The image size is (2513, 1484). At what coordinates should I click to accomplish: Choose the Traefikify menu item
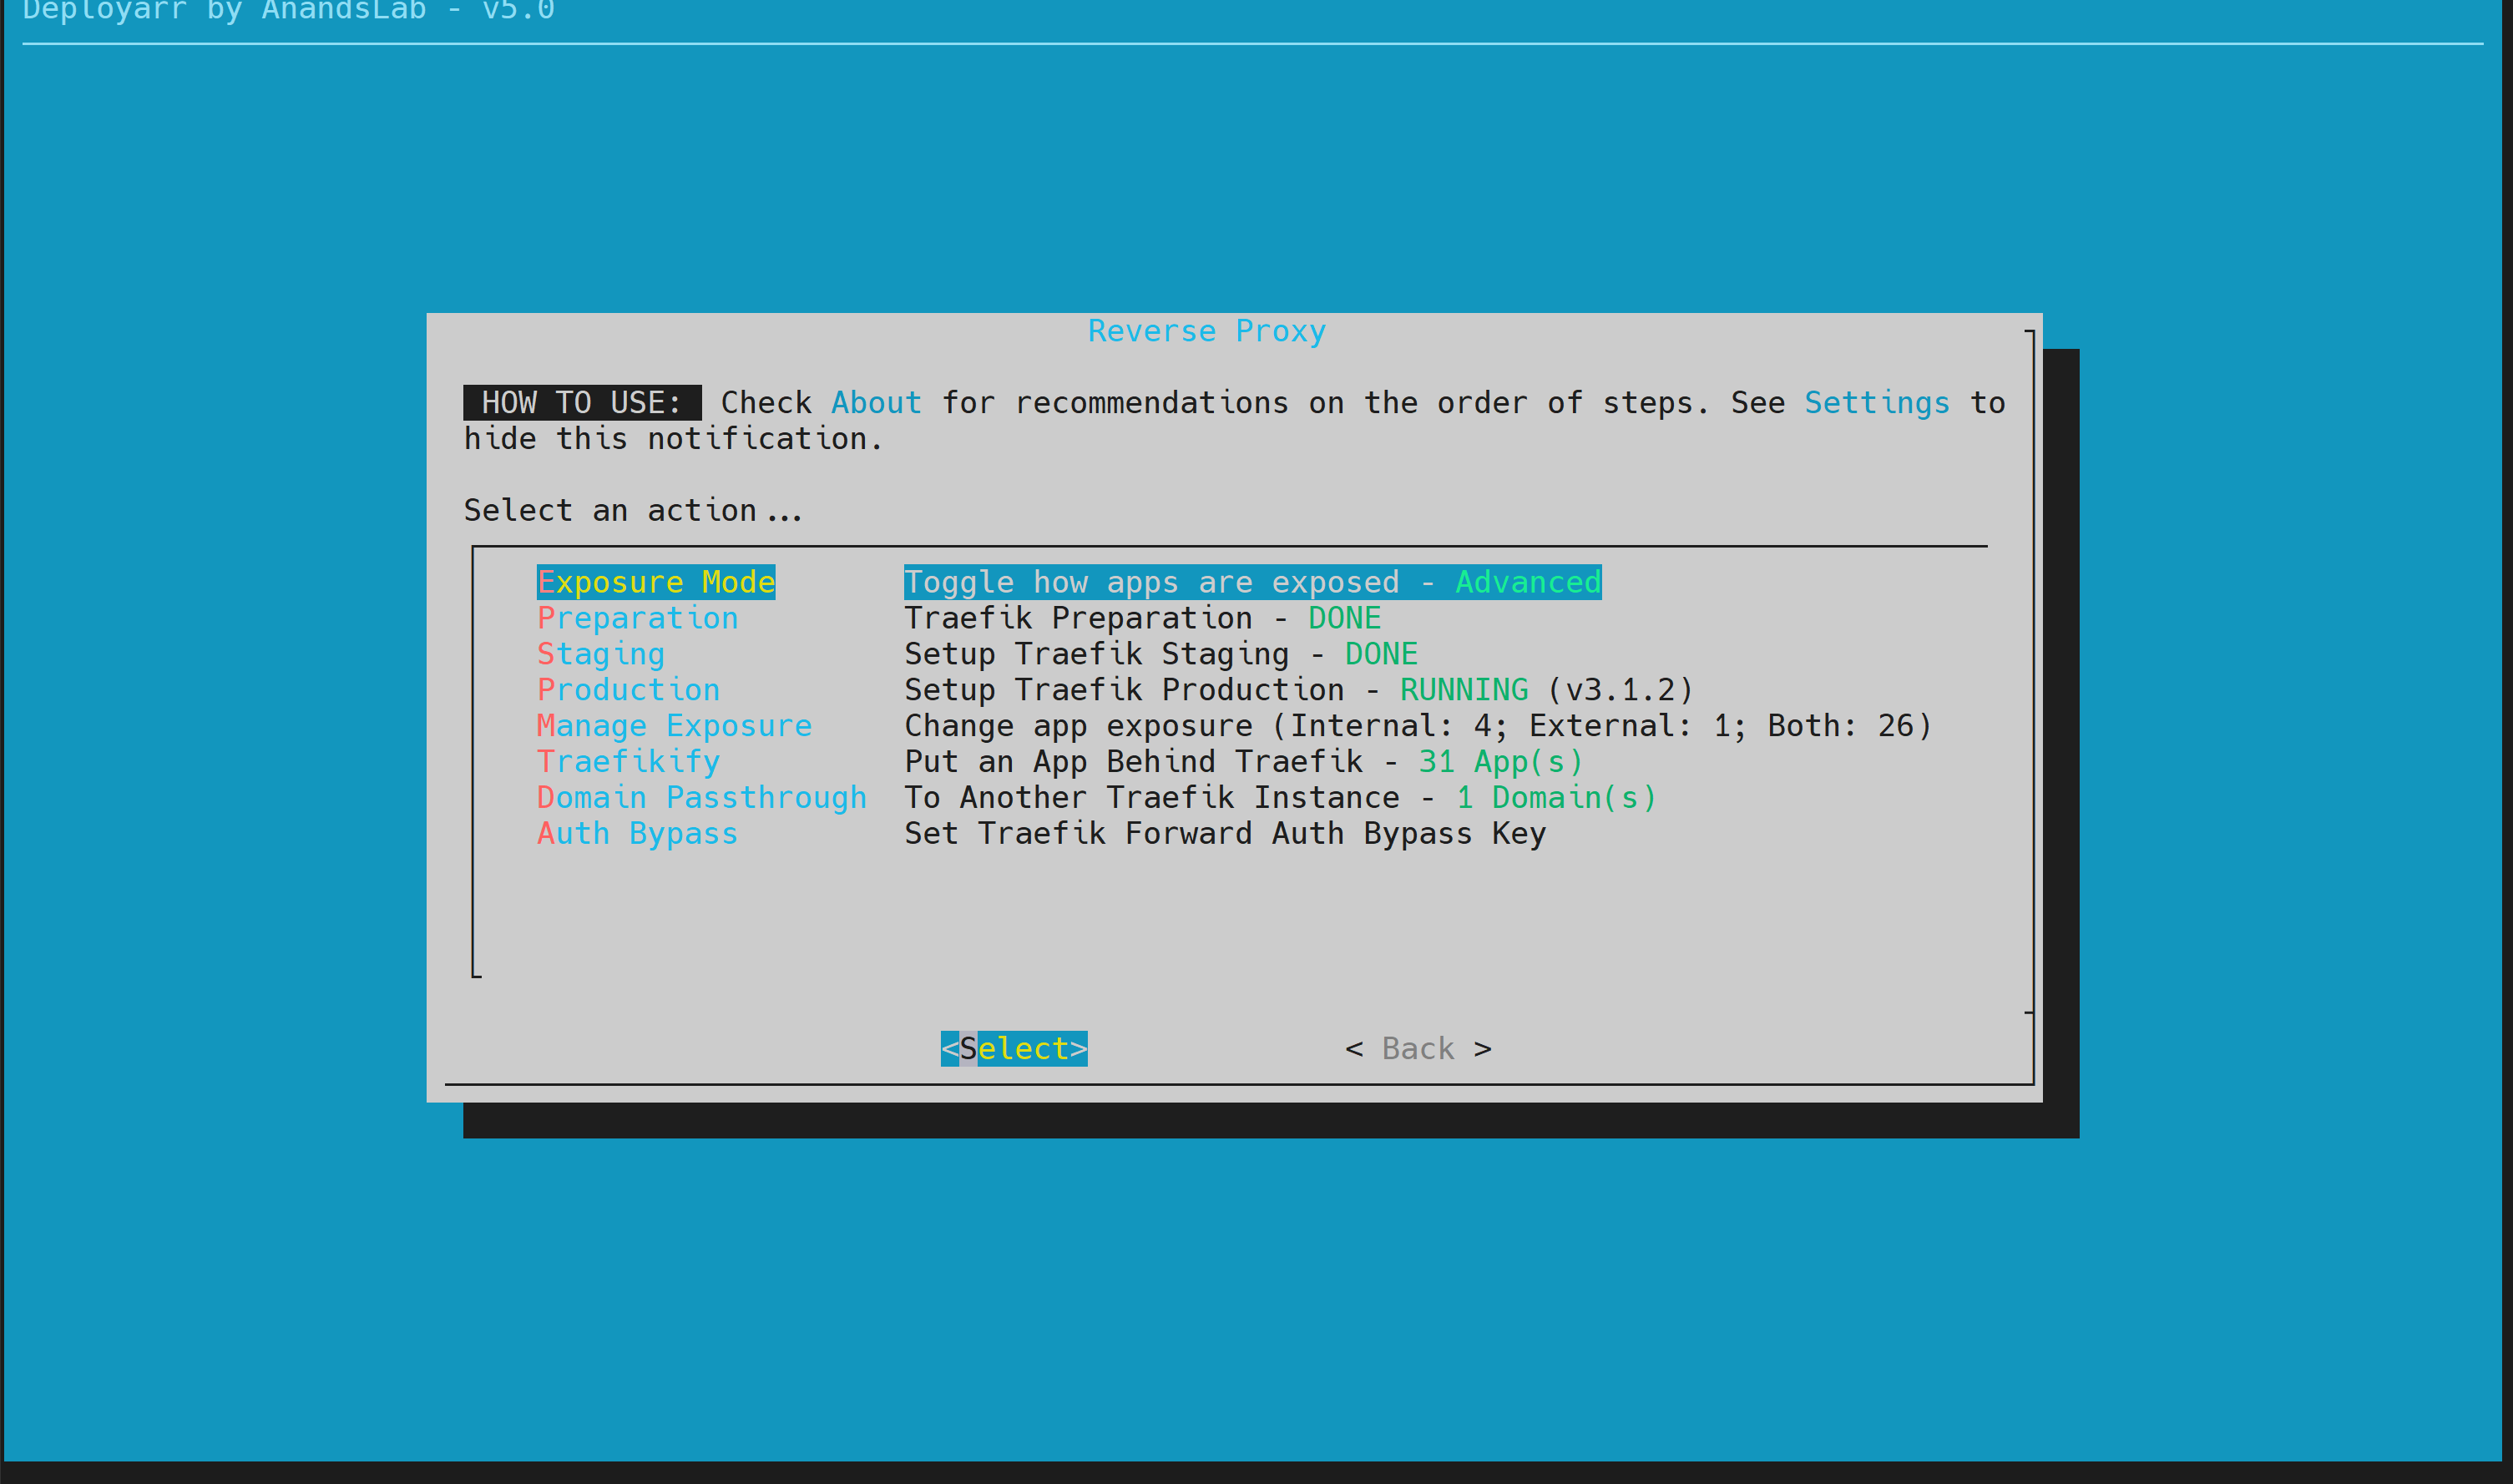(x=628, y=762)
